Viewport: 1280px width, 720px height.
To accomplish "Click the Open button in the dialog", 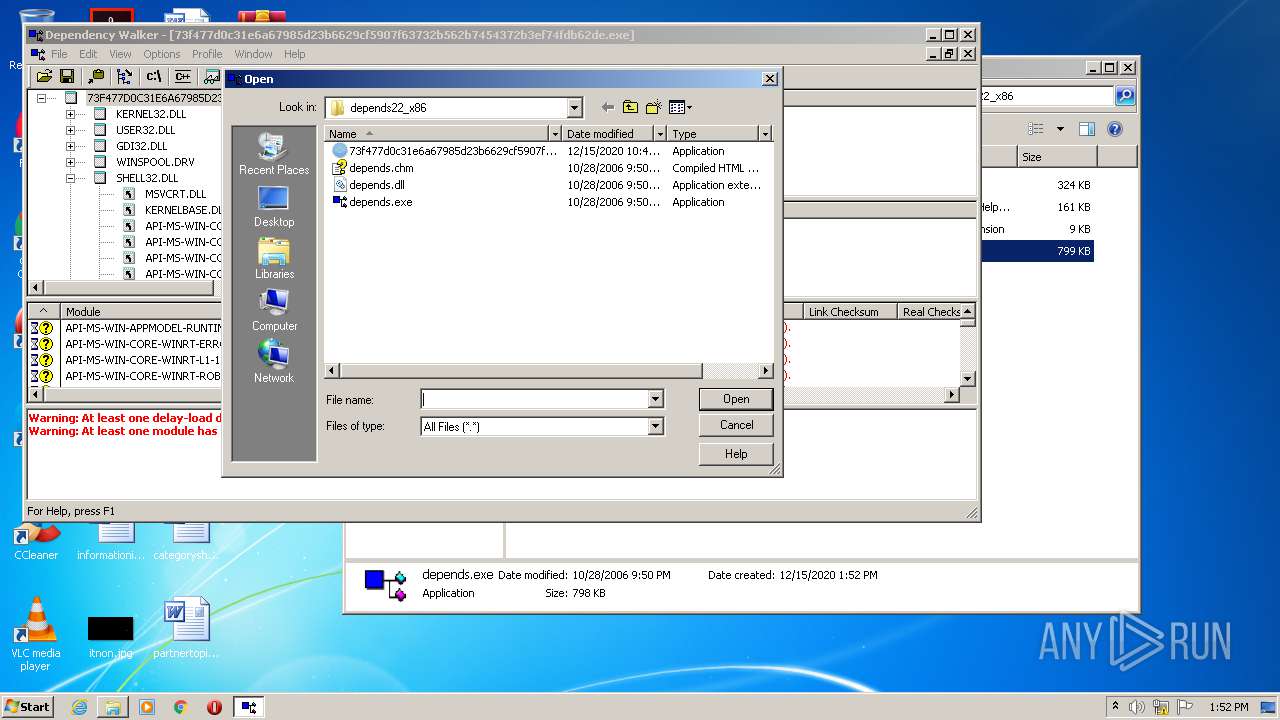I will (736, 399).
